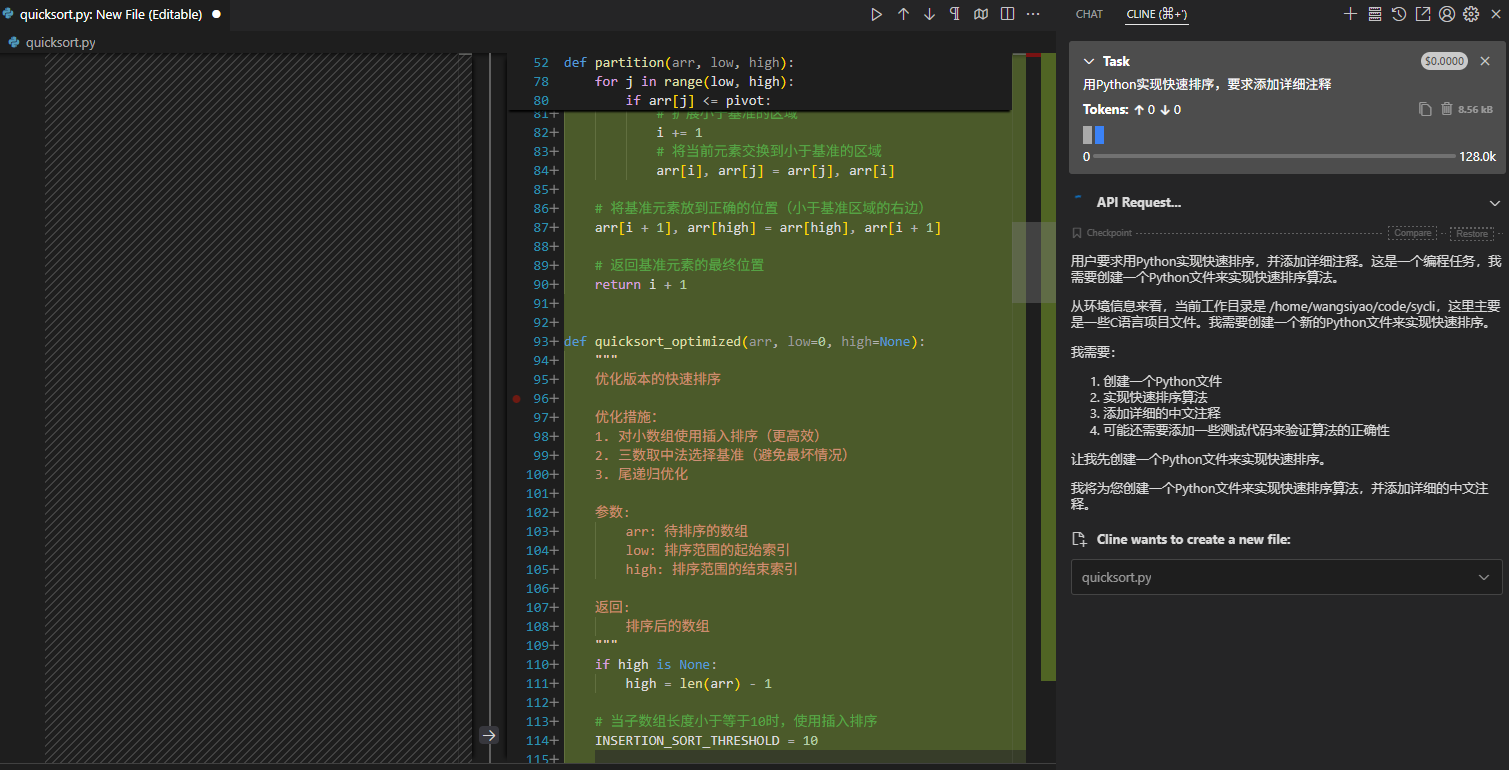The width and height of the screenshot is (1509, 770).
Task: Click sticky header def partition line 52
Action: tap(678, 62)
